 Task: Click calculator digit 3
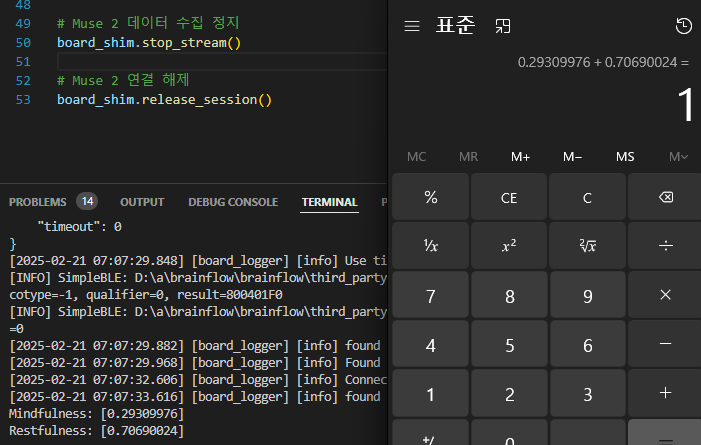[587, 394]
